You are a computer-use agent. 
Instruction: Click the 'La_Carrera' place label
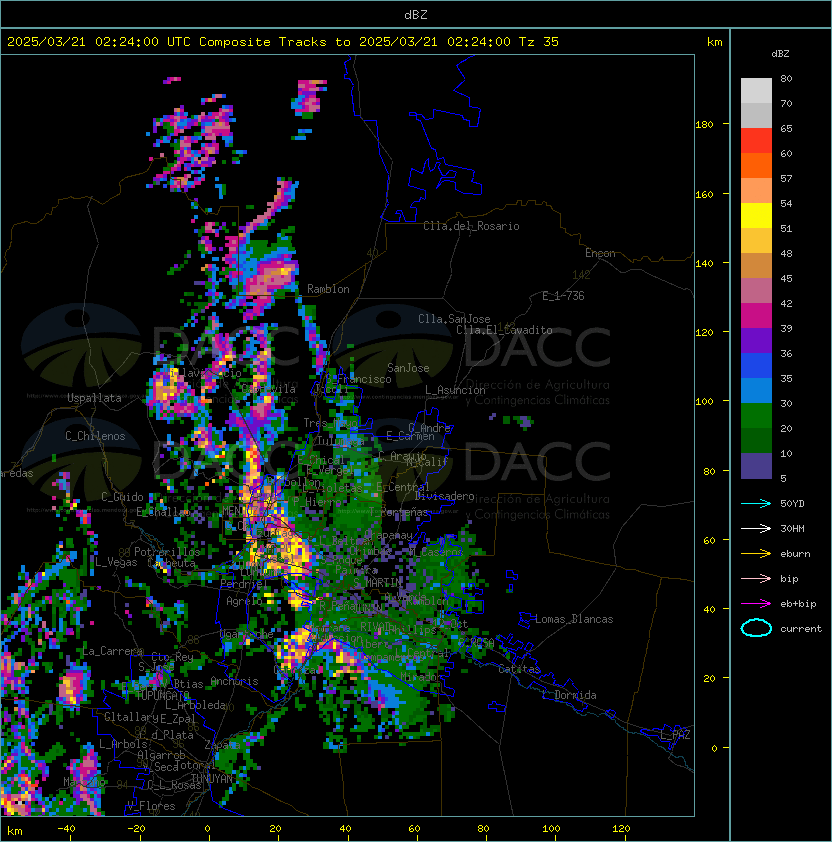pyautogui.click(x=112, y=651)
